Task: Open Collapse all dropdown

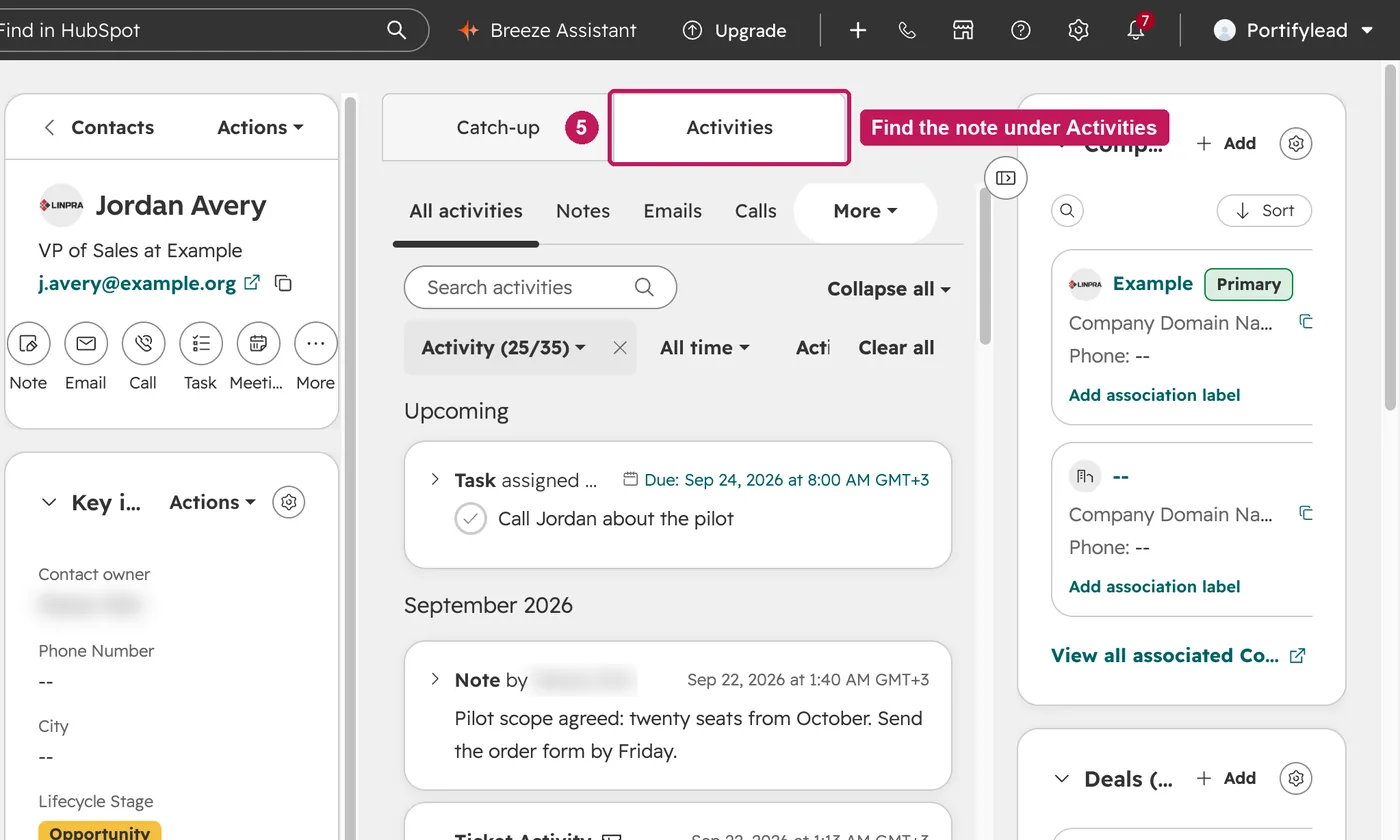Action: 889,289
